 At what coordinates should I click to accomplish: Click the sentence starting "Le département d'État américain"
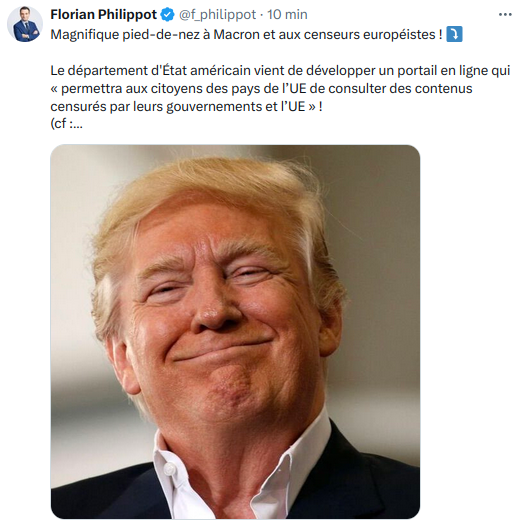point(280,71)
